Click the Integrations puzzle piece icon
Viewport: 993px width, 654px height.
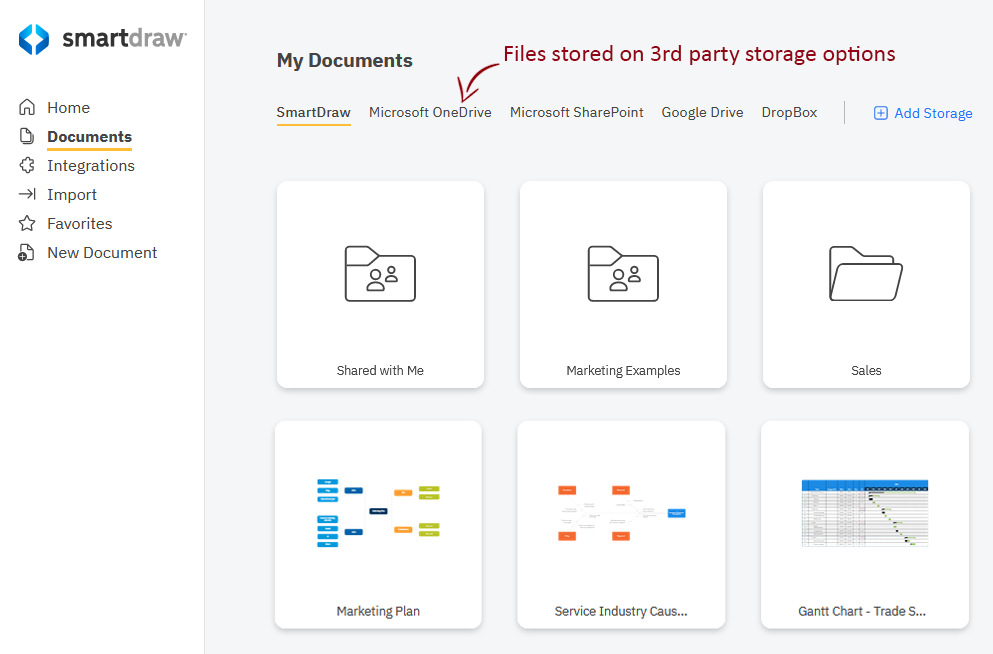click(27, 166)
